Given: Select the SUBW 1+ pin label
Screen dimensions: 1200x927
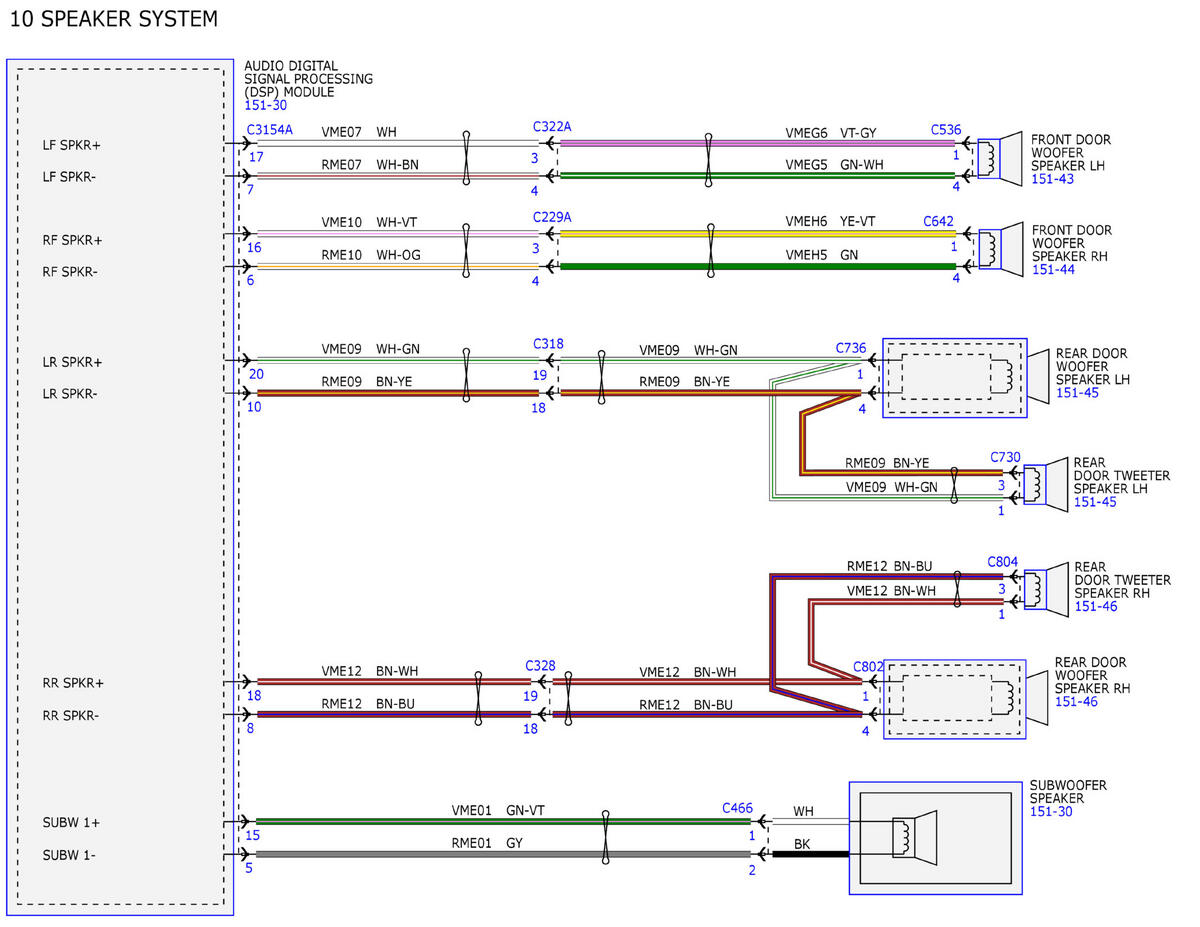Looking at the screenshot, I should pyautogui.click(x=72, y=823).
